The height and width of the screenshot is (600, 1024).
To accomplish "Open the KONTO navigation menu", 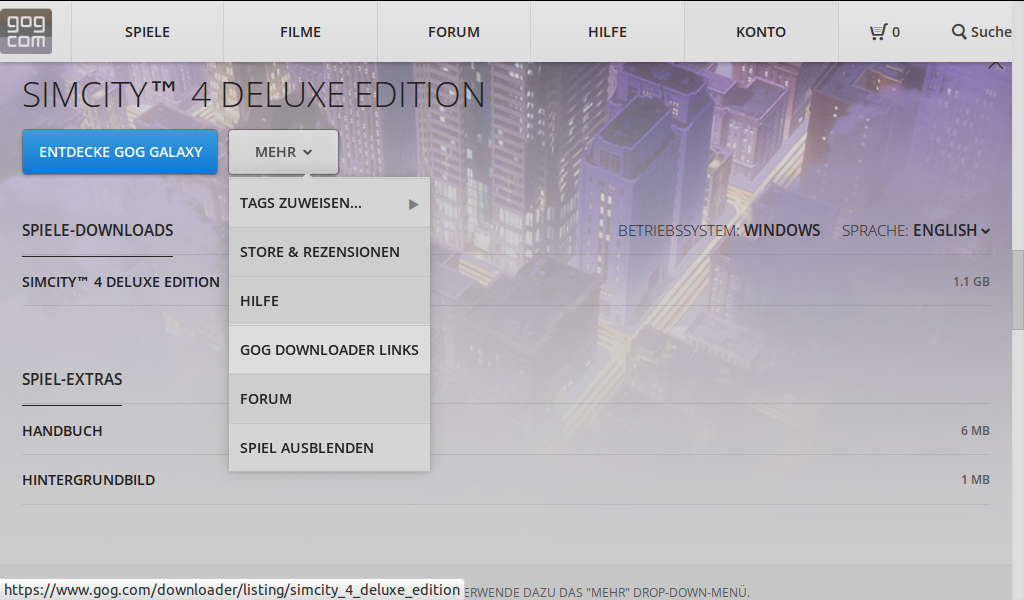I will [761, 32].
